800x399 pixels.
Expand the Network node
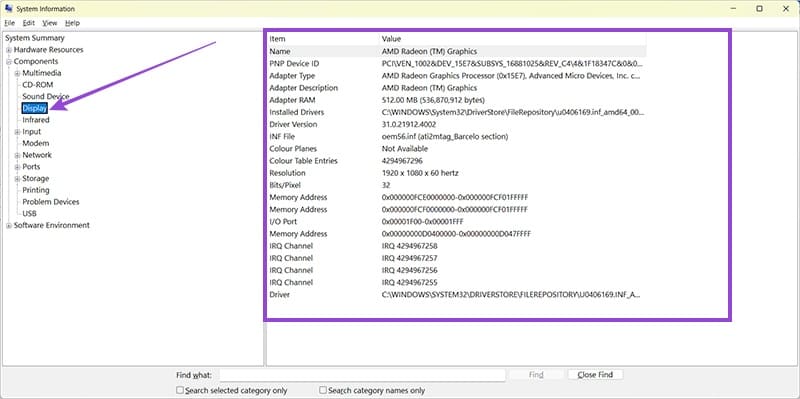[x=17, y=156]
